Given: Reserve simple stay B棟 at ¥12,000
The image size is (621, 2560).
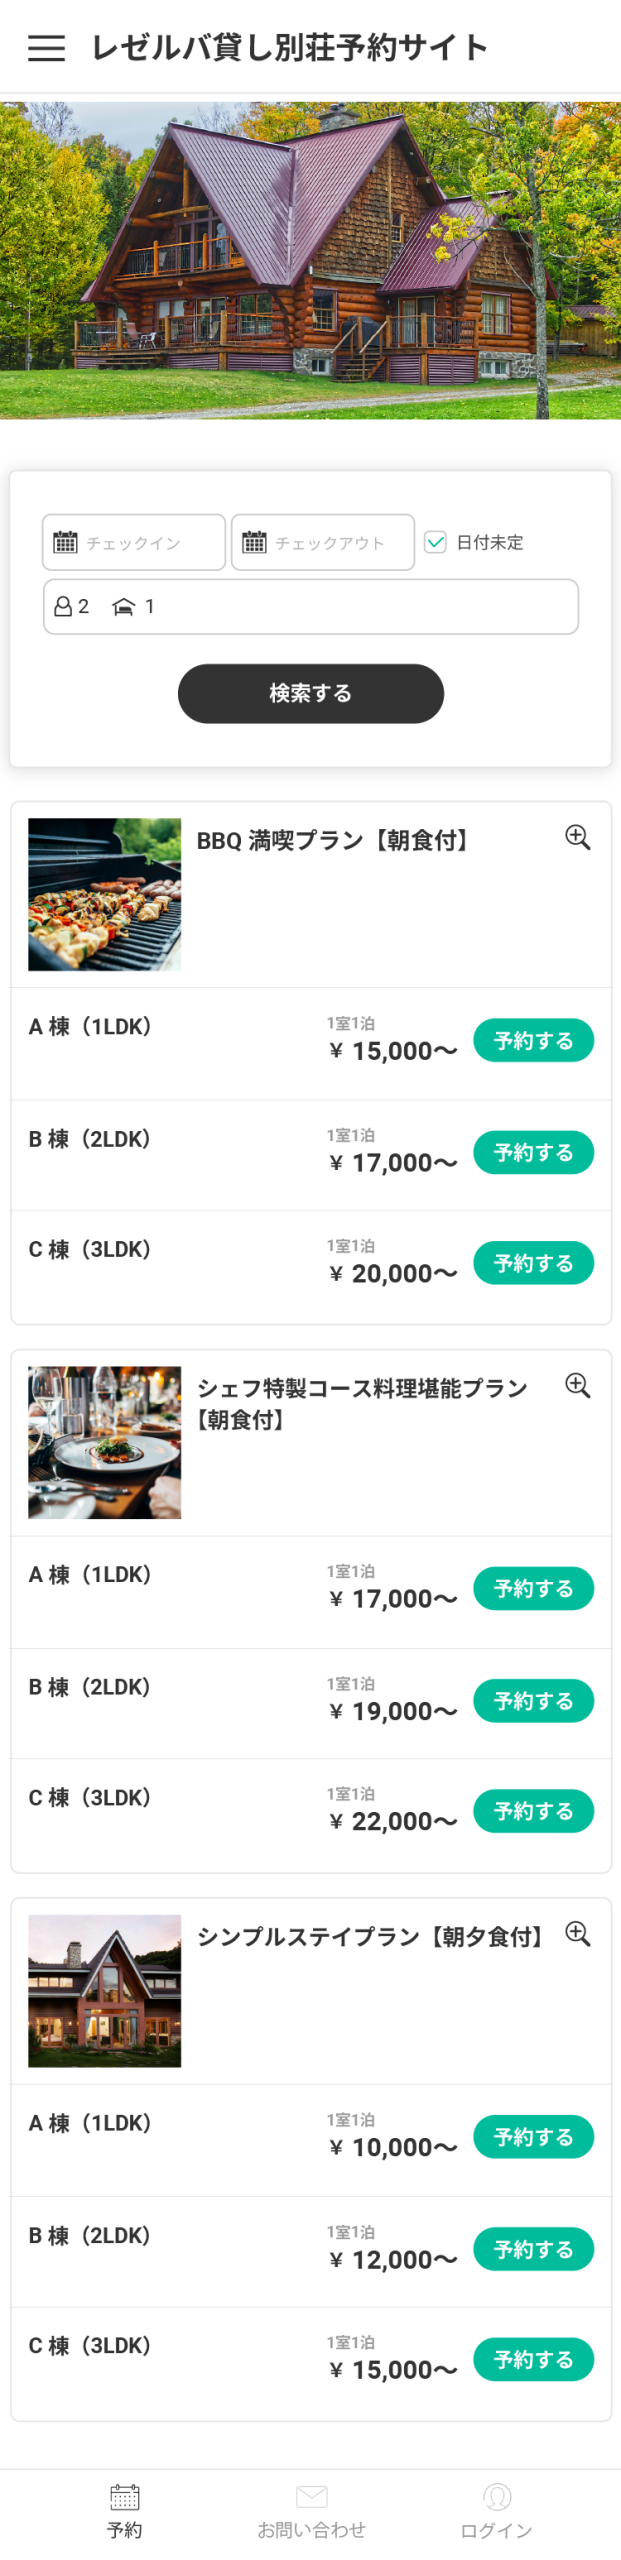Looking at the screenshot, I should [x=533, y=2249].
